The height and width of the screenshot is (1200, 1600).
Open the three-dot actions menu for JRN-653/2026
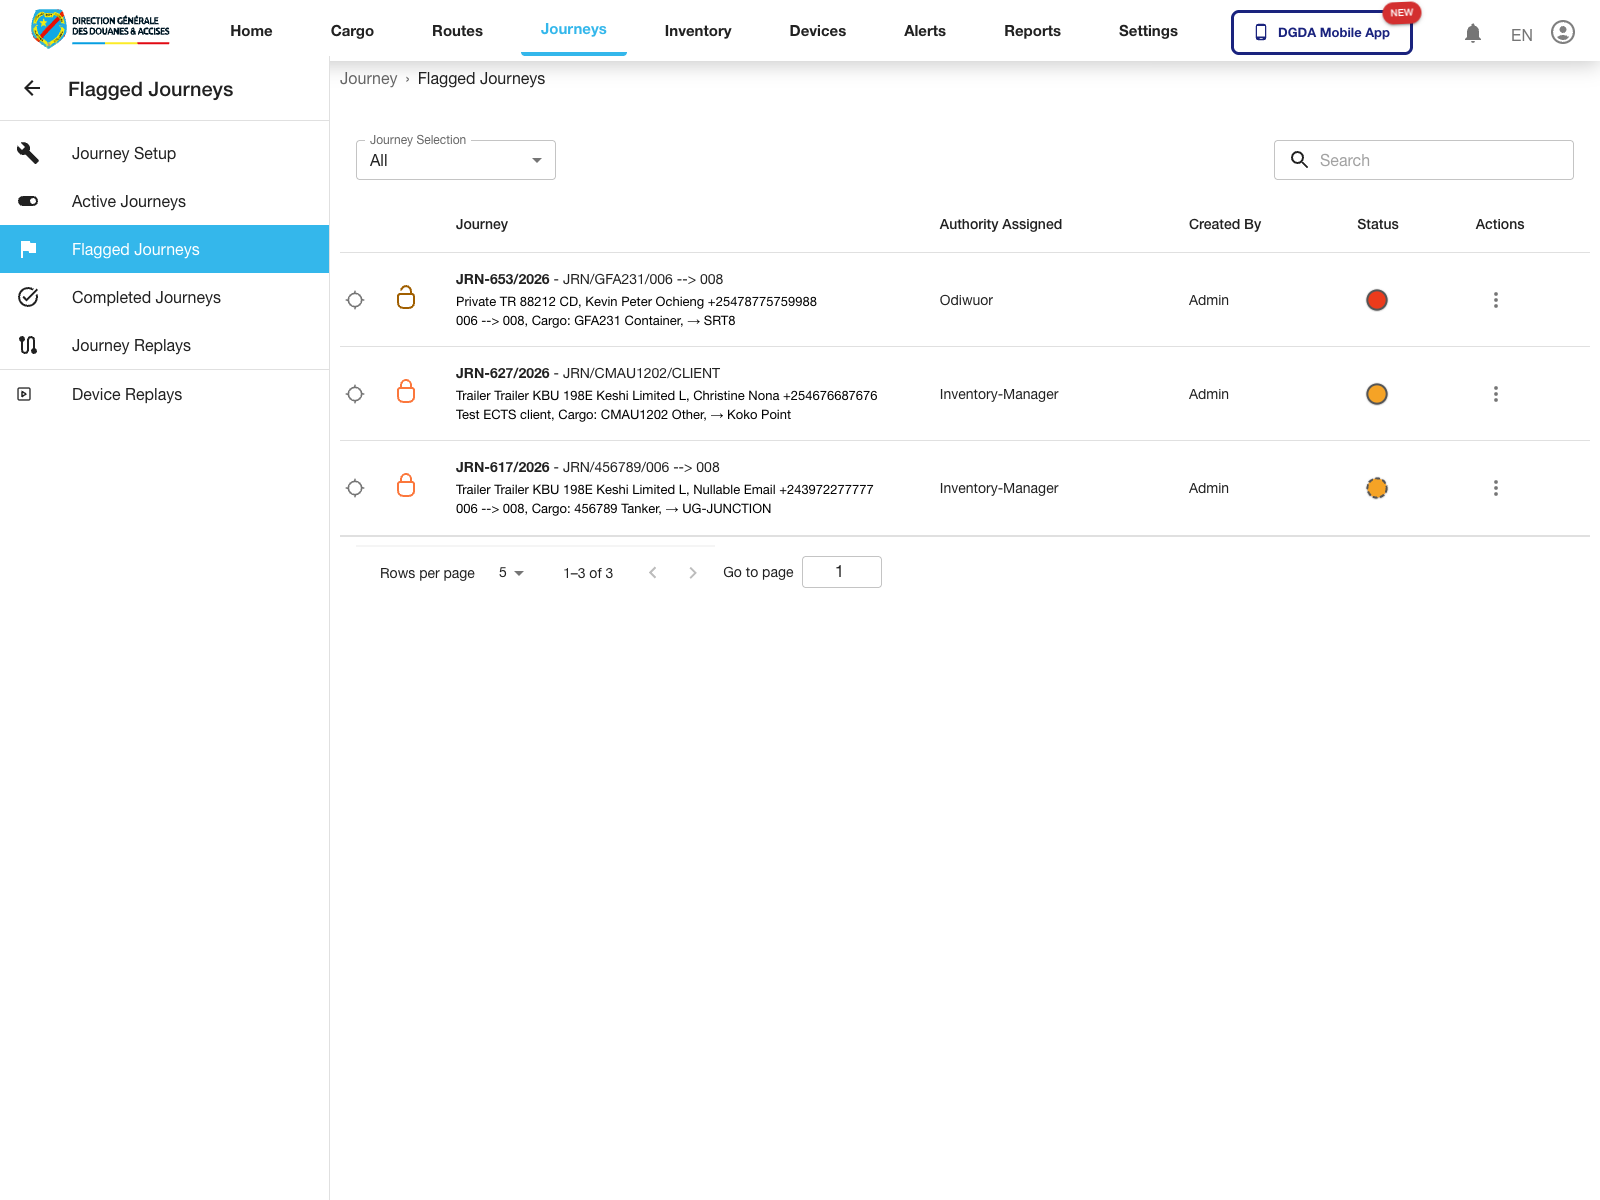1495,300
